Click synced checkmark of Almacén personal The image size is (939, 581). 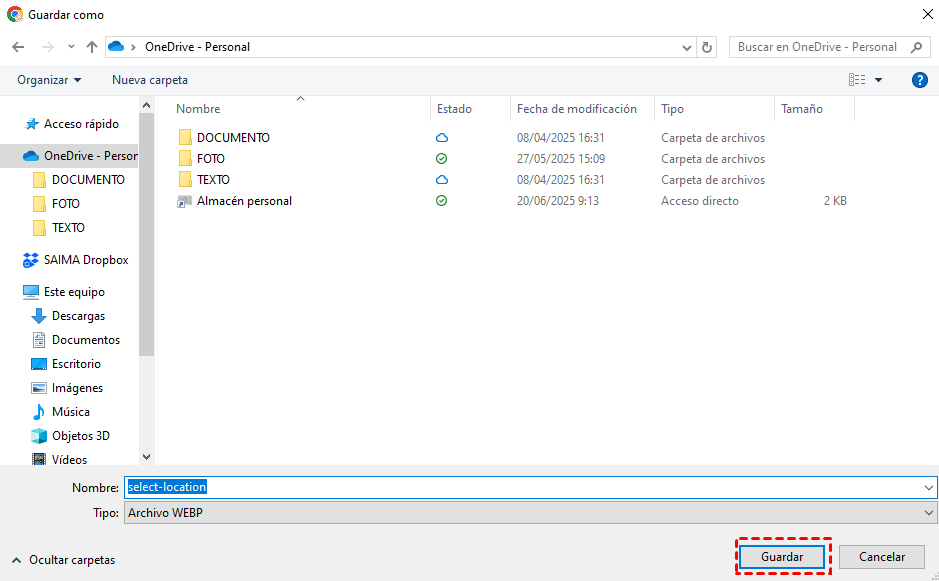tap(441, 201)
